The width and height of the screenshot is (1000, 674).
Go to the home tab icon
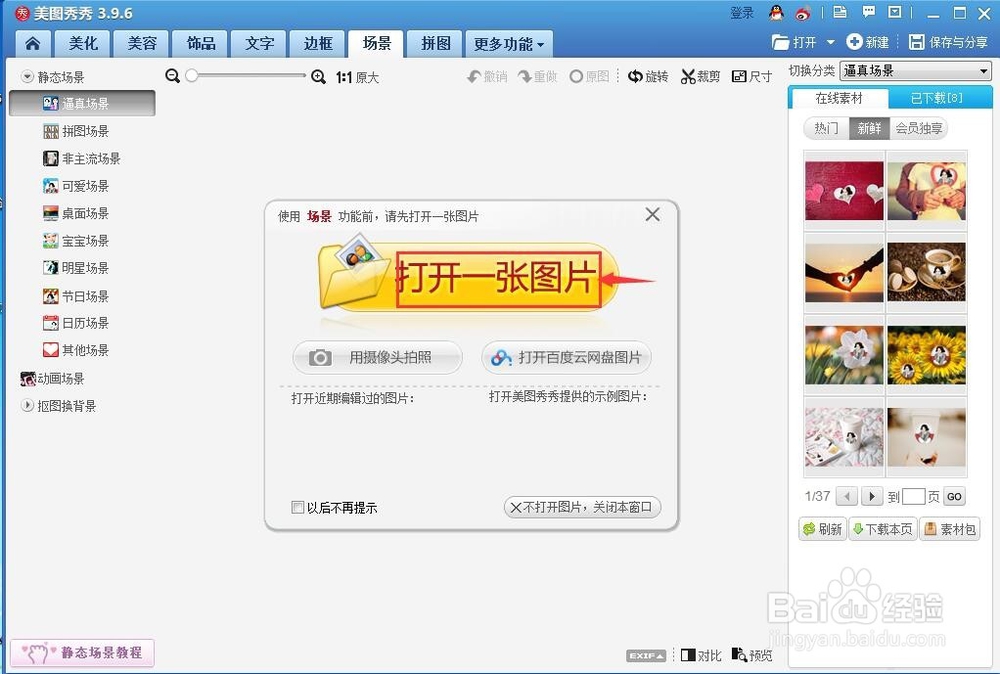[x=33, y=43]
